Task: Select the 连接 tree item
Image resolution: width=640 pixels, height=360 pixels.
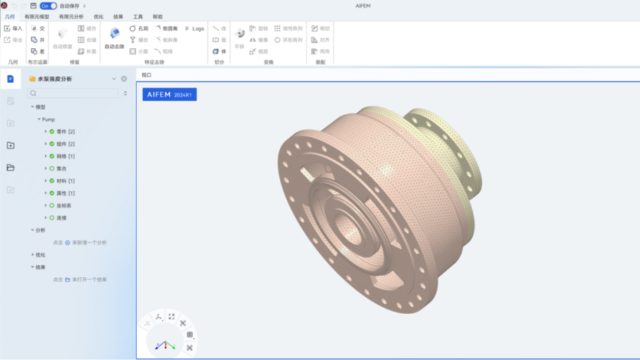Action: pos(61,218)
